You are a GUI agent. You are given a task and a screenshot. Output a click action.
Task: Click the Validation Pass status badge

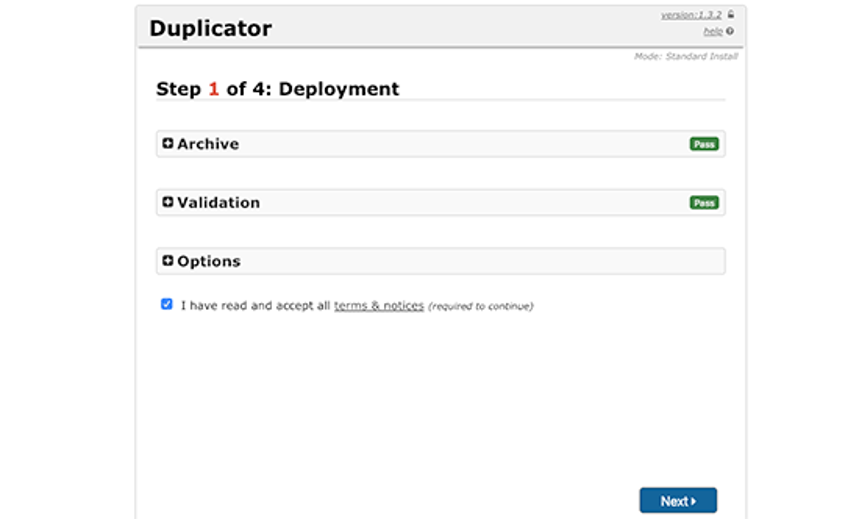tap(704, 203)
